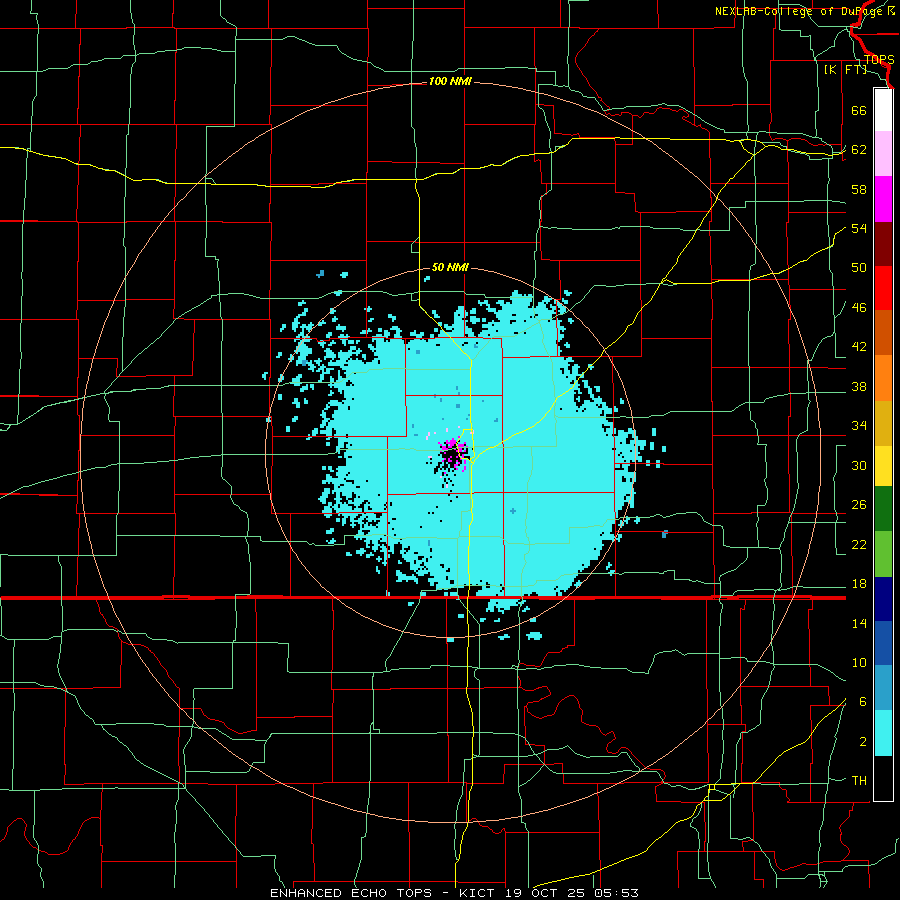Select the navy legend swatch
The width and height of the screenshot is (900, 900).
[883, 599]
